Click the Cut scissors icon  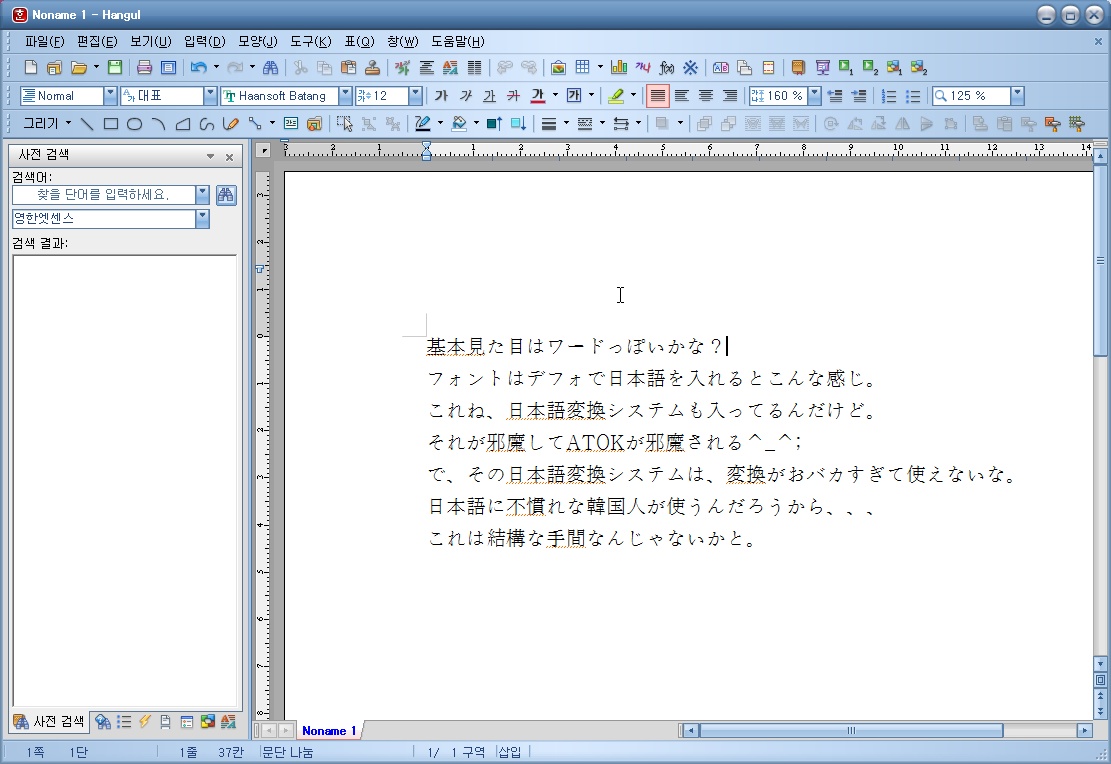pyautogui.click(x=300, y=67)
